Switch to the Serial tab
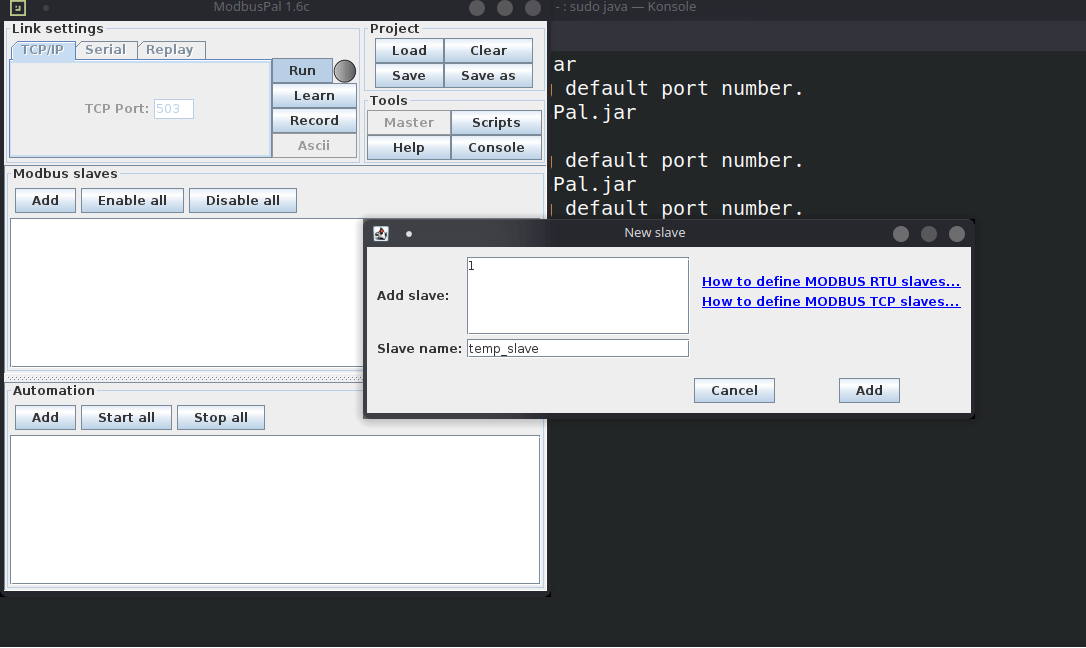Image resolution: width=1086 pixels, height=648 pixels. 105,50
